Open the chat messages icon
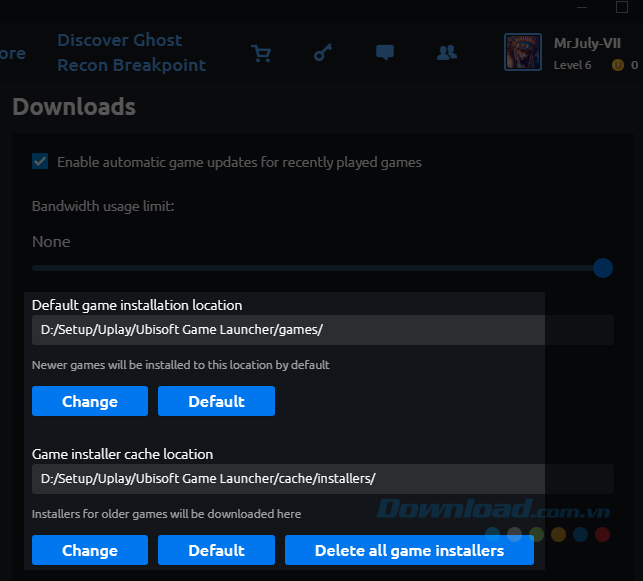 pyautogui.click(x=385, y=52)
